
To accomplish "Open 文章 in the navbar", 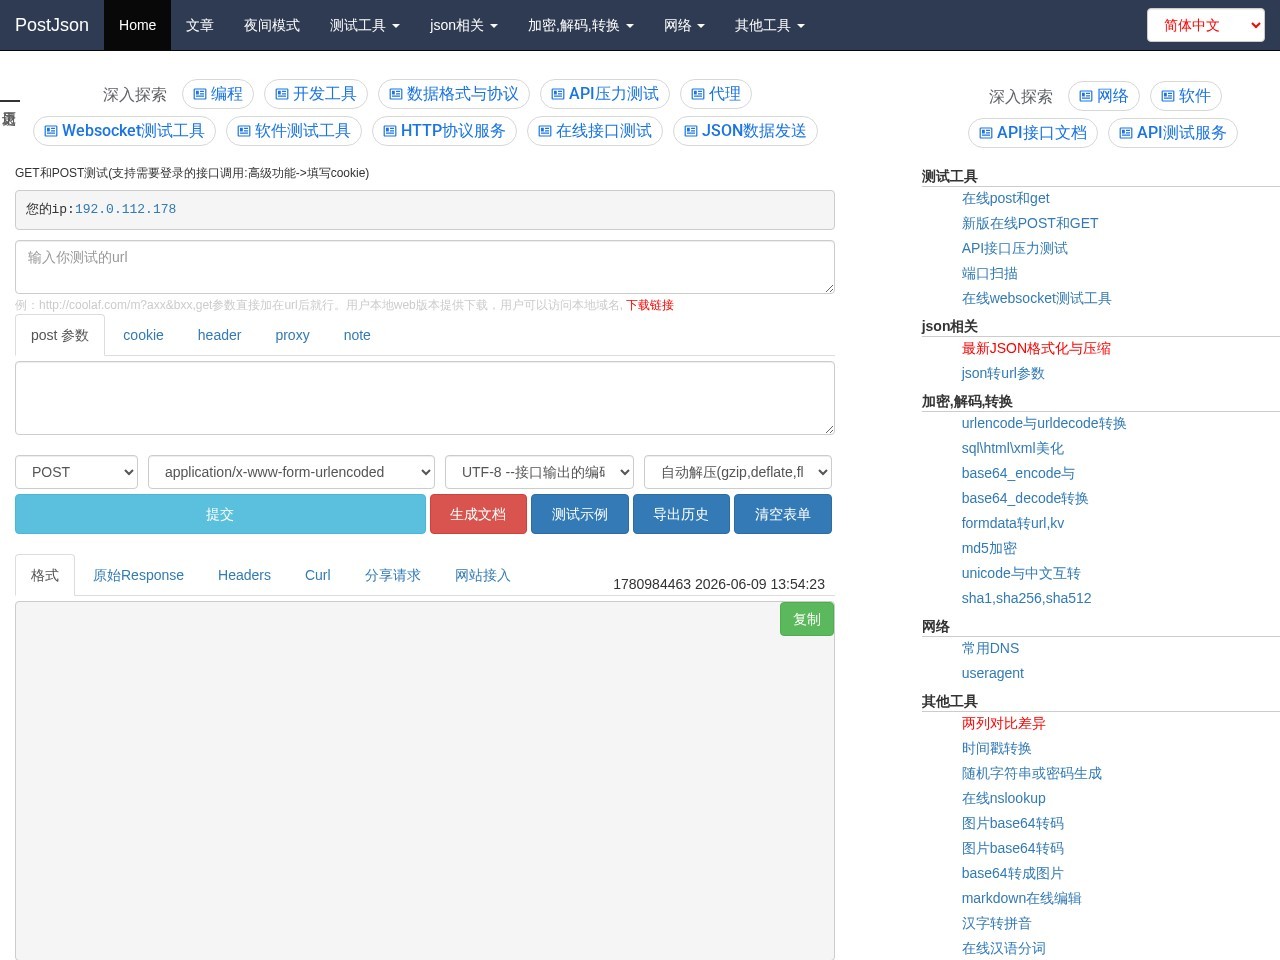I will pos(200,25).
